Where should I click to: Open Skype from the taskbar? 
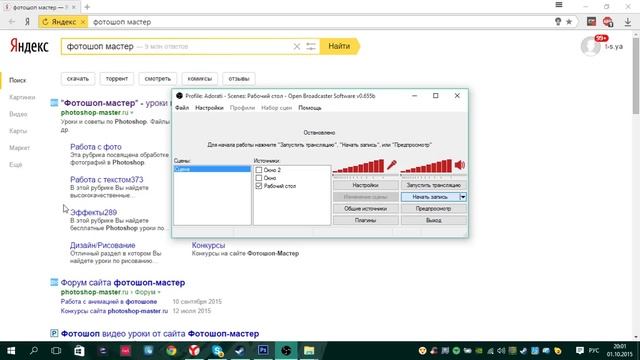pos(218,351)
